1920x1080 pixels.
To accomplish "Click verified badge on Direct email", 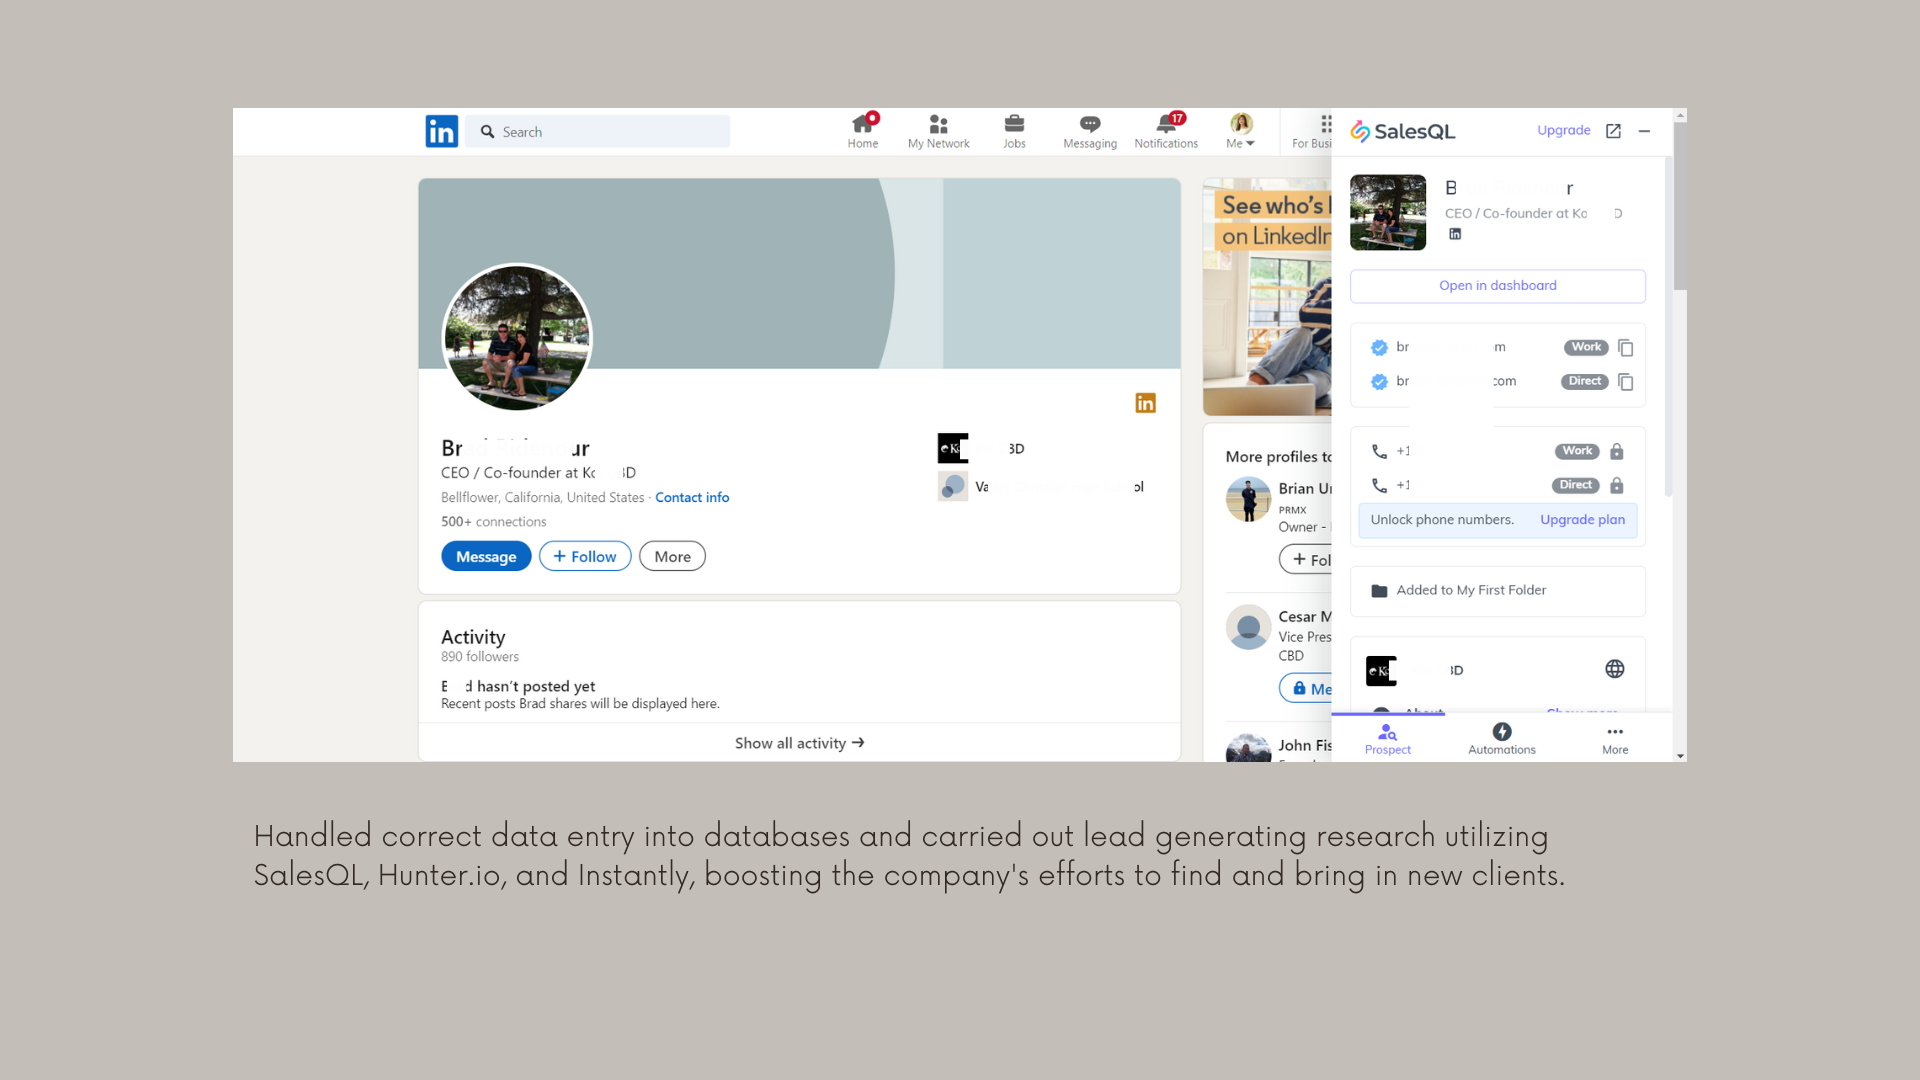I will (1379, 382).
